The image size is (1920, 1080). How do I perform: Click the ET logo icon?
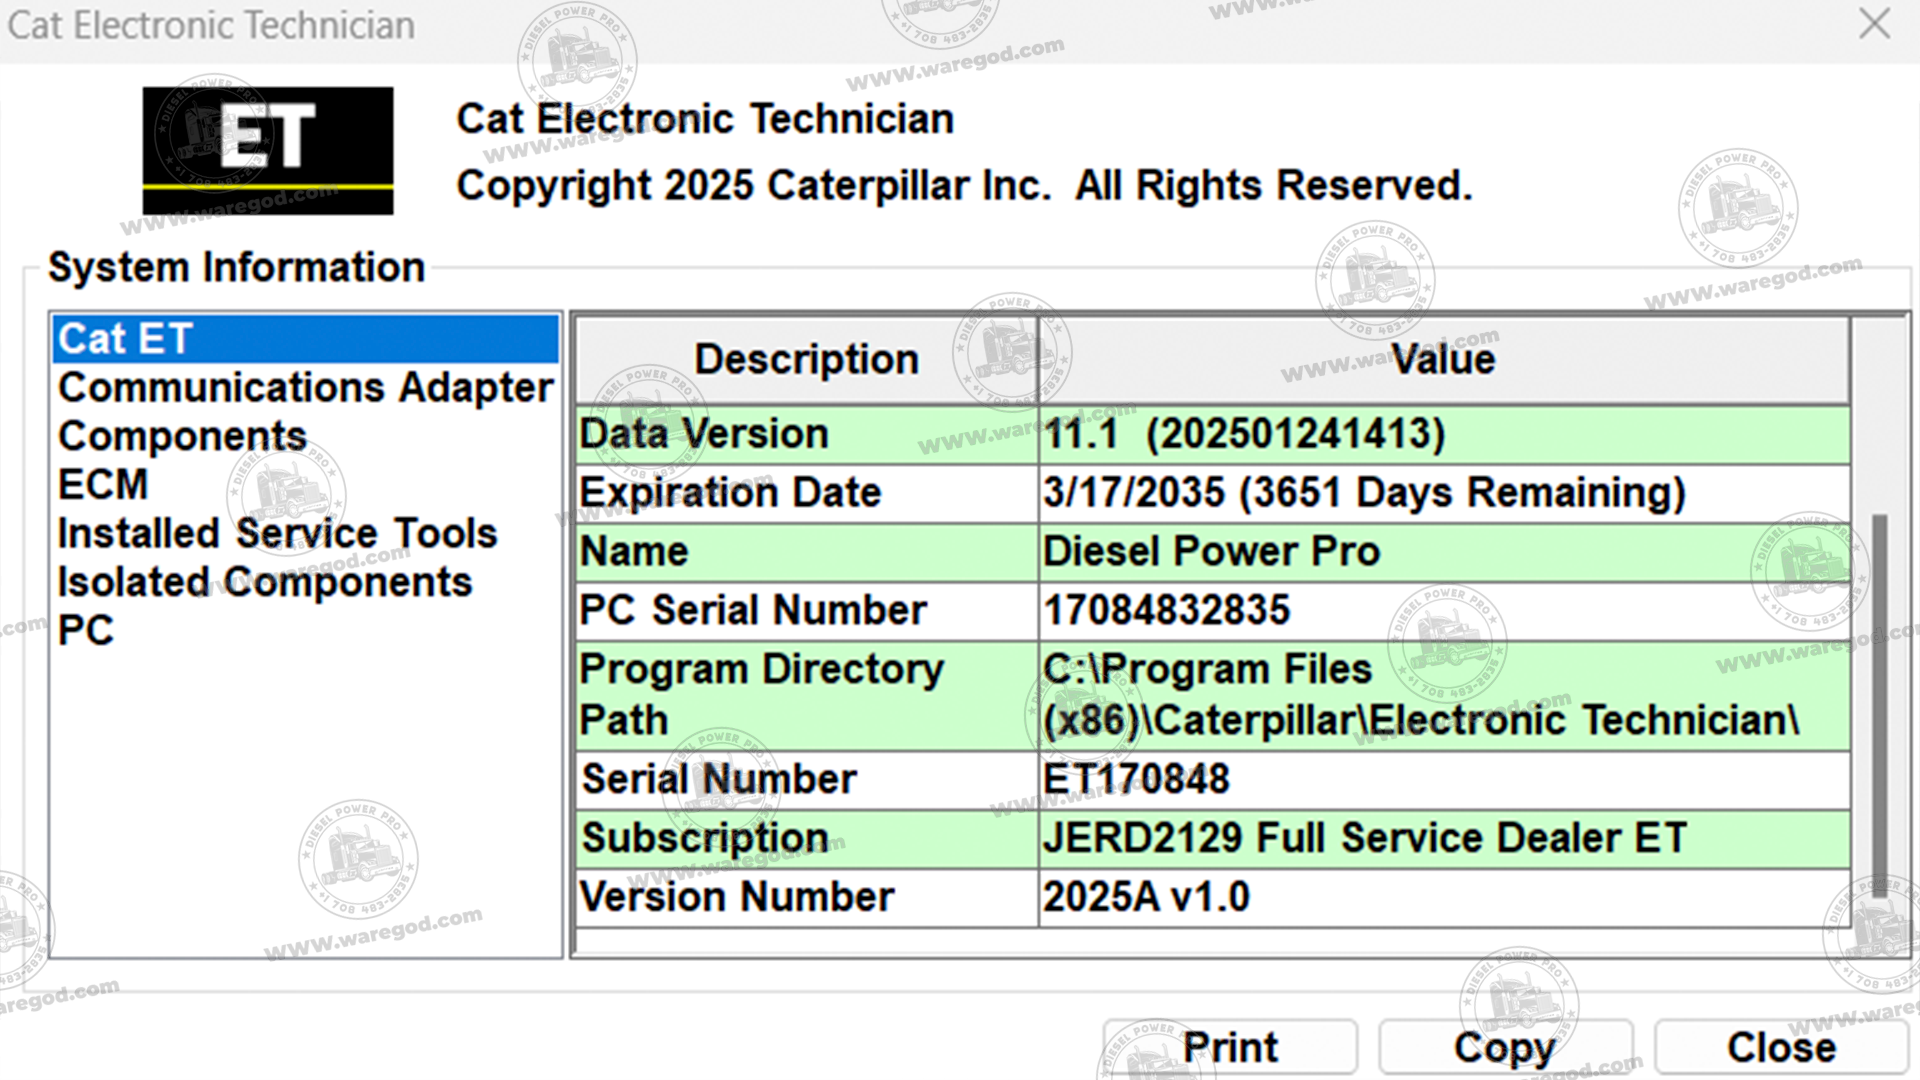(x=268, y=150)
